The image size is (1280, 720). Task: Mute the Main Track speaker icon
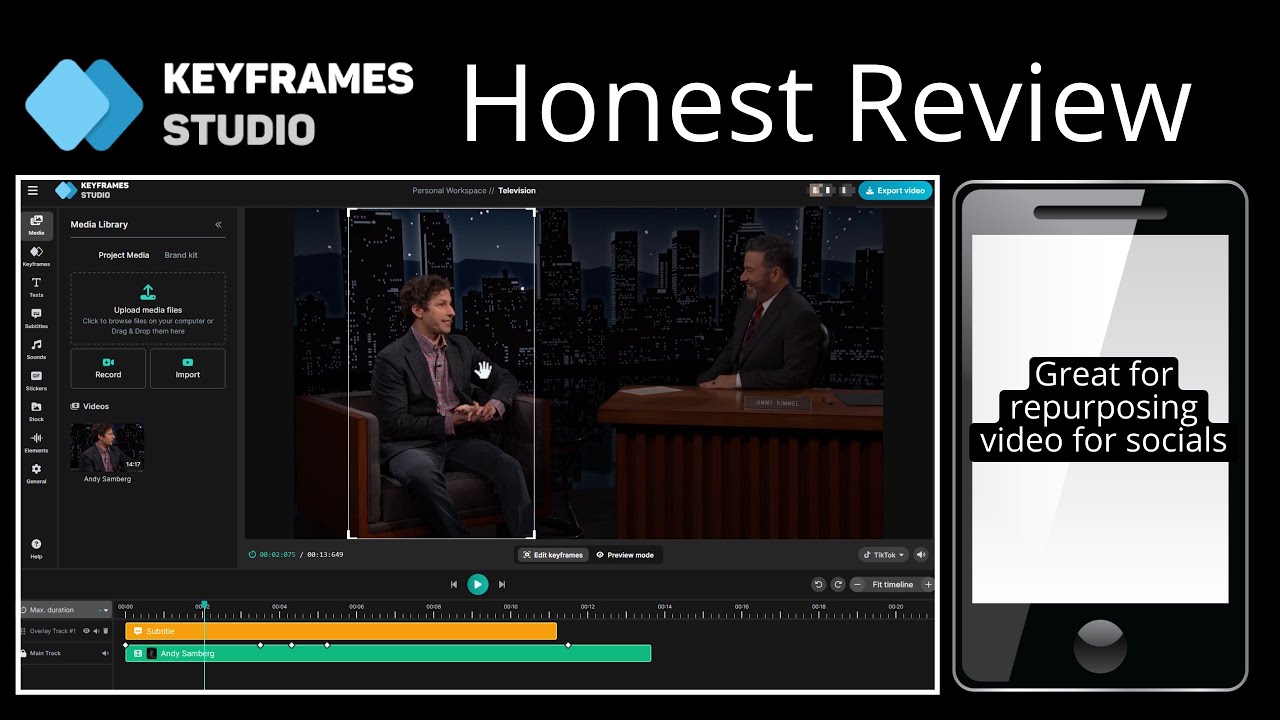(x=104, y=653)
